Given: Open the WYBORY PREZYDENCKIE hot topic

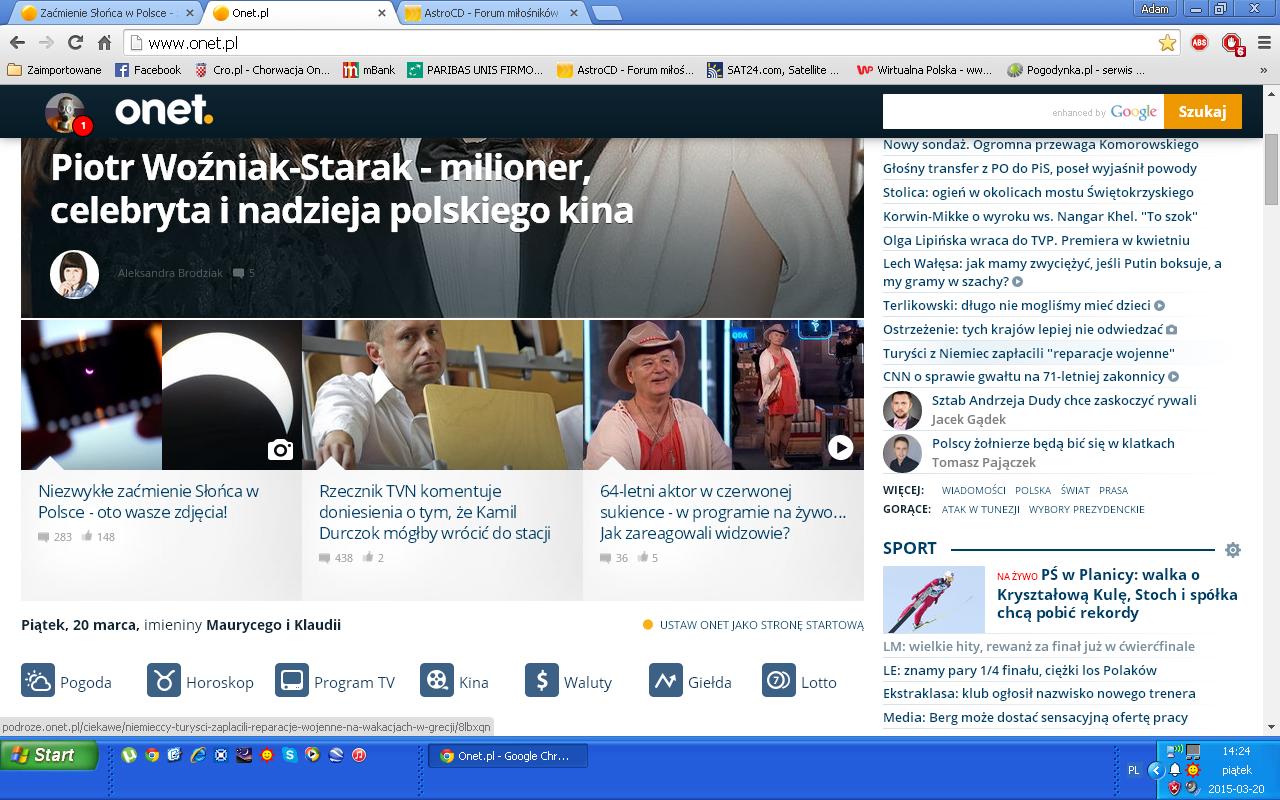Looking at the screenshot, I should 1086,509.
